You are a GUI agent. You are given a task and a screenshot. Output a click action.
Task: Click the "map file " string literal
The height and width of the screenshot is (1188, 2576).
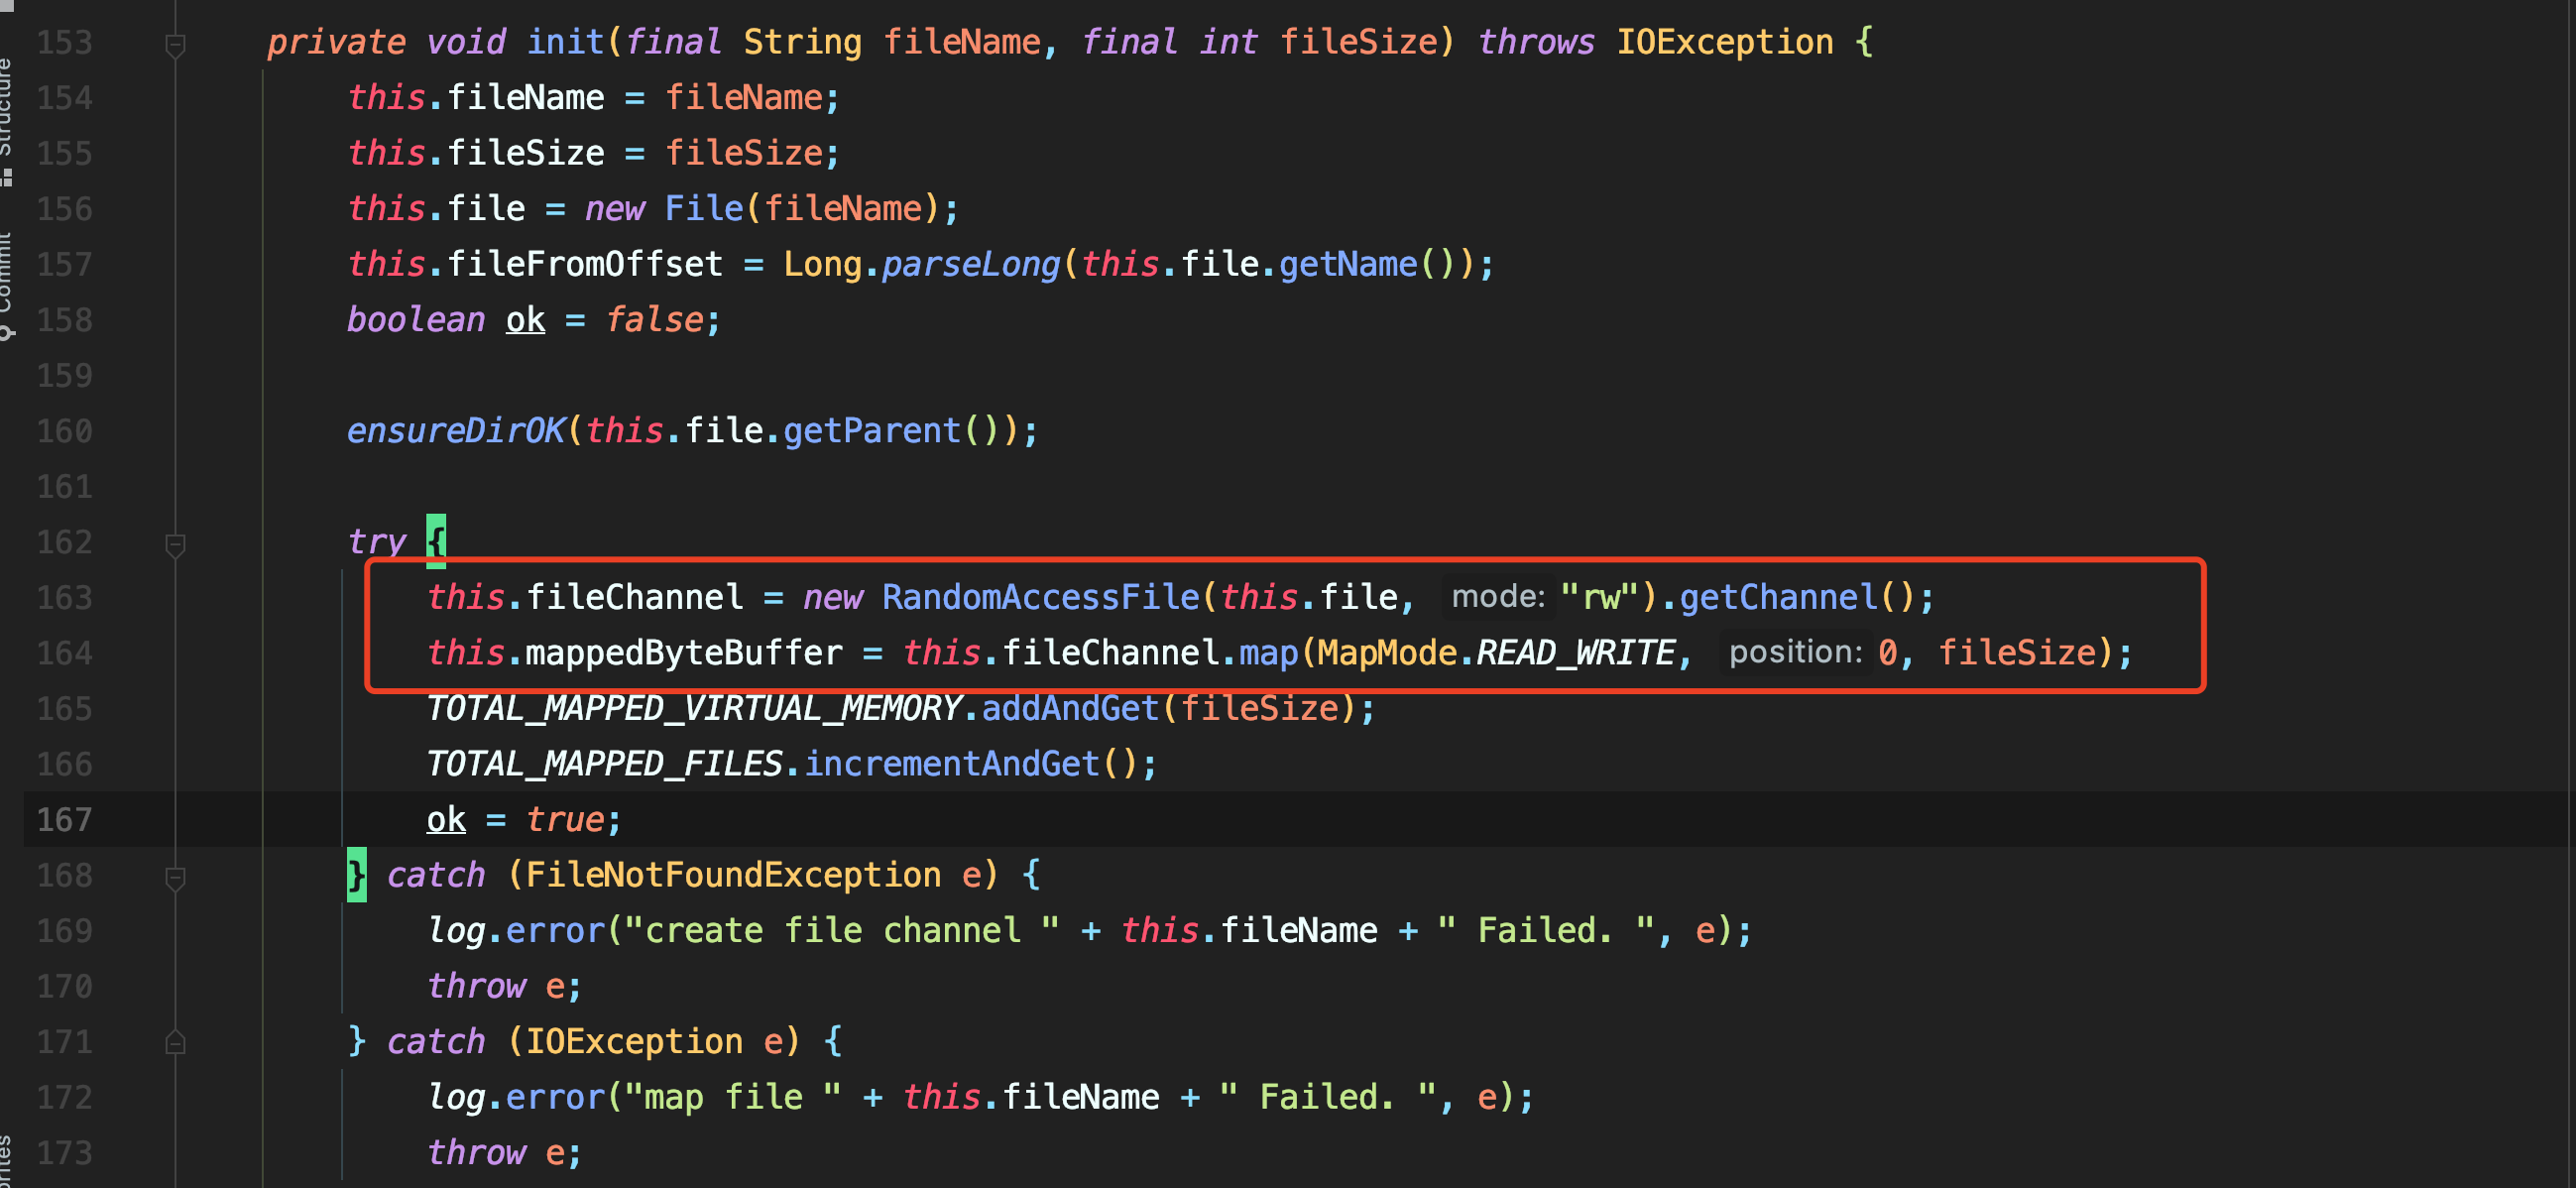point(733,1097)
